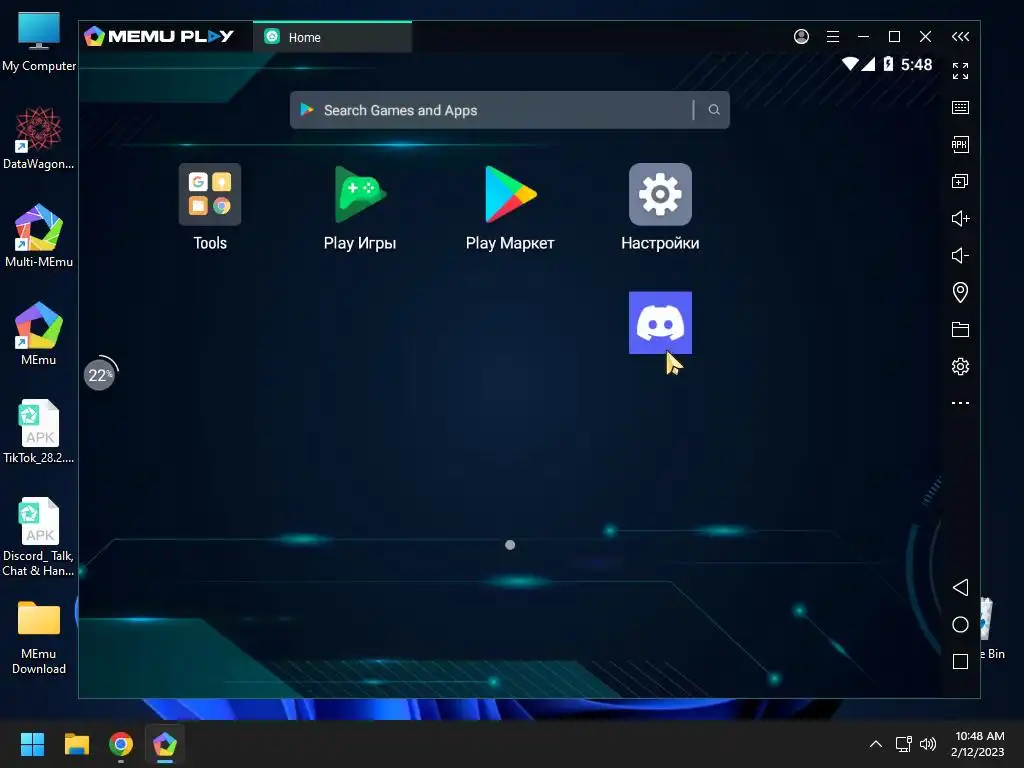Image resolution: width=1024 pixels, height=768 pixels.
Task: Click MEmu taskbar icon
Action: tap(165, 744)
